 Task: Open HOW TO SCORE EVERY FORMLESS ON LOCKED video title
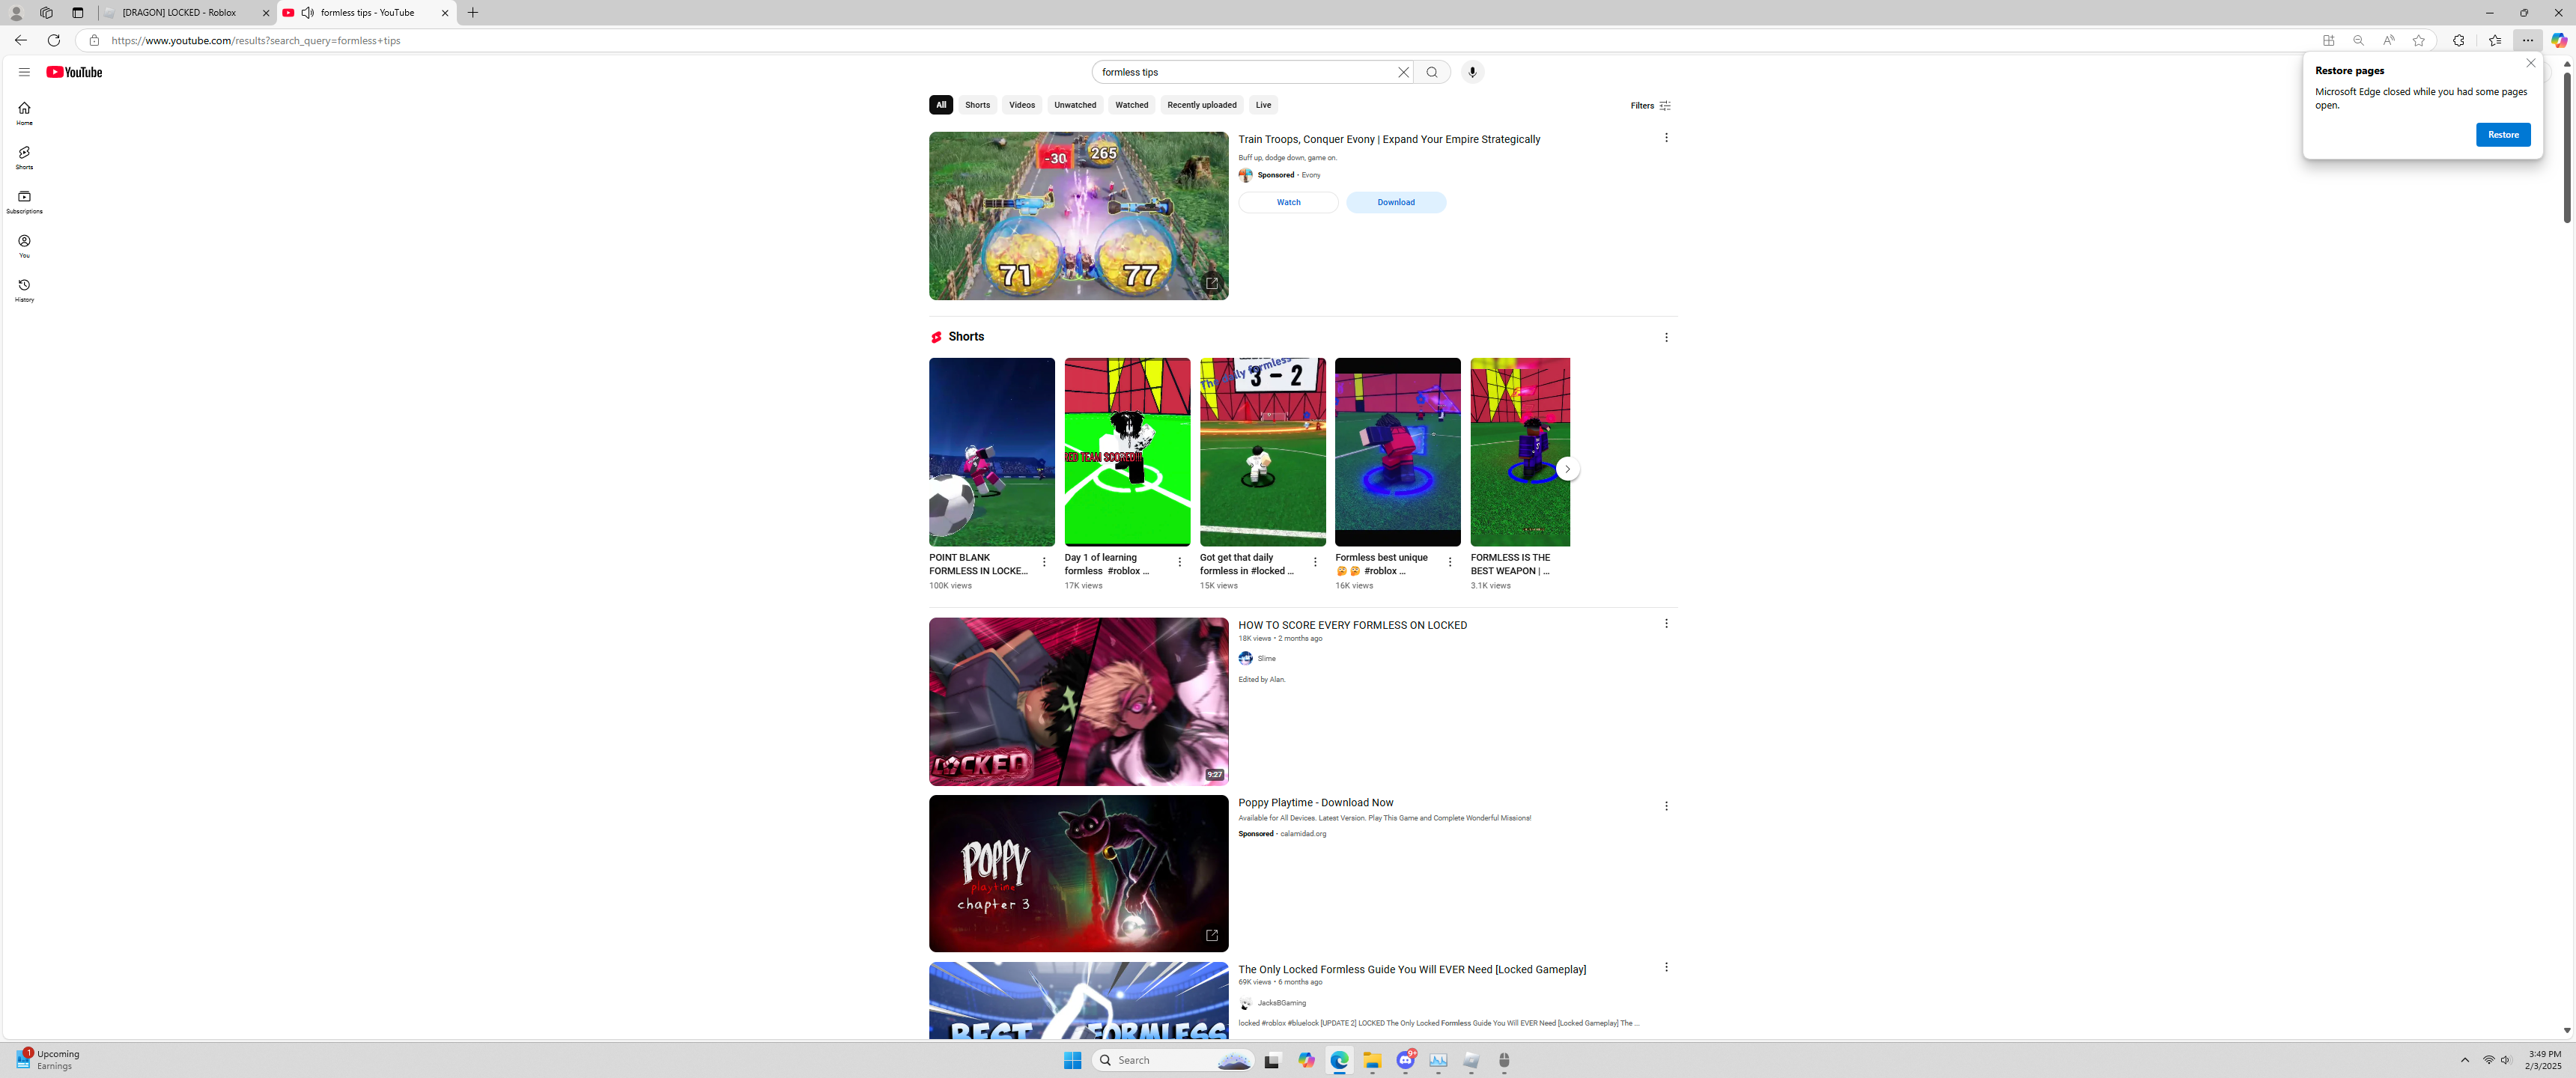click(x=1353, y=626)
